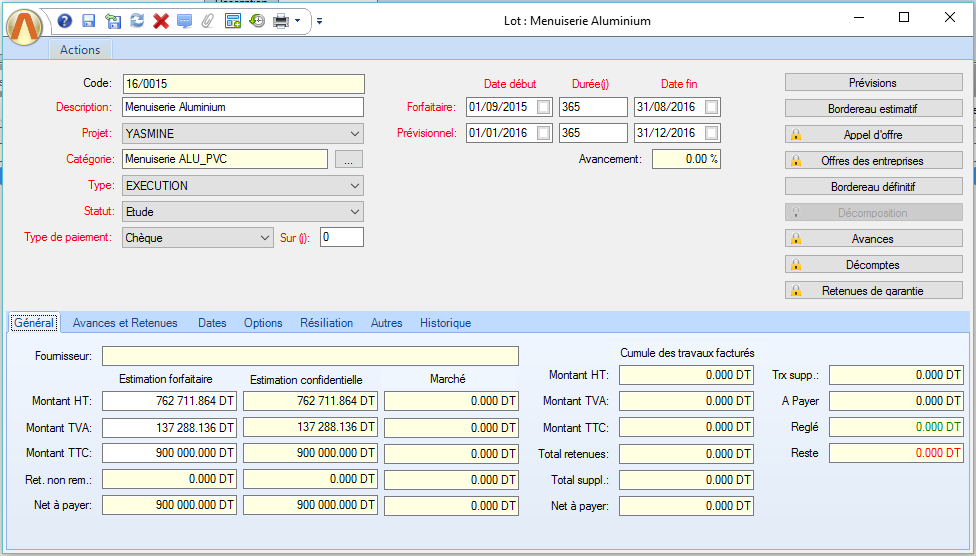
Task: Open the Prévisions button
Action: pos(873,82)
